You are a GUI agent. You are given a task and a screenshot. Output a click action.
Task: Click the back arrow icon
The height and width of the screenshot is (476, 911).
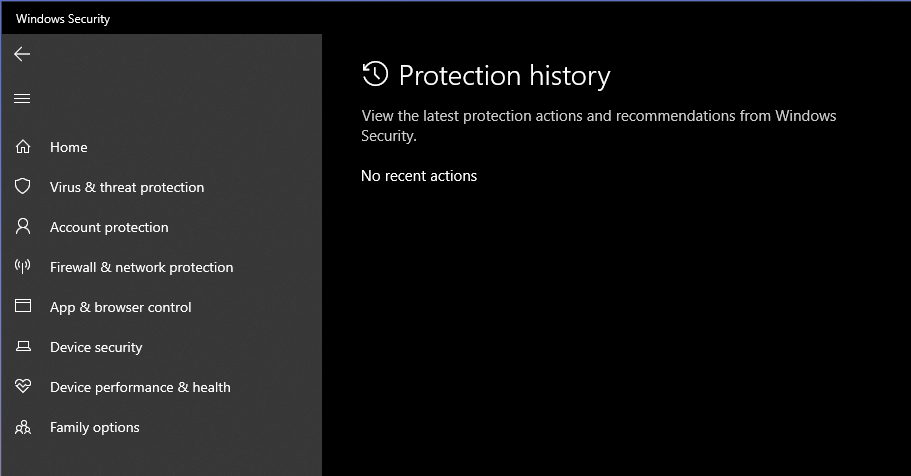[22, 54]
